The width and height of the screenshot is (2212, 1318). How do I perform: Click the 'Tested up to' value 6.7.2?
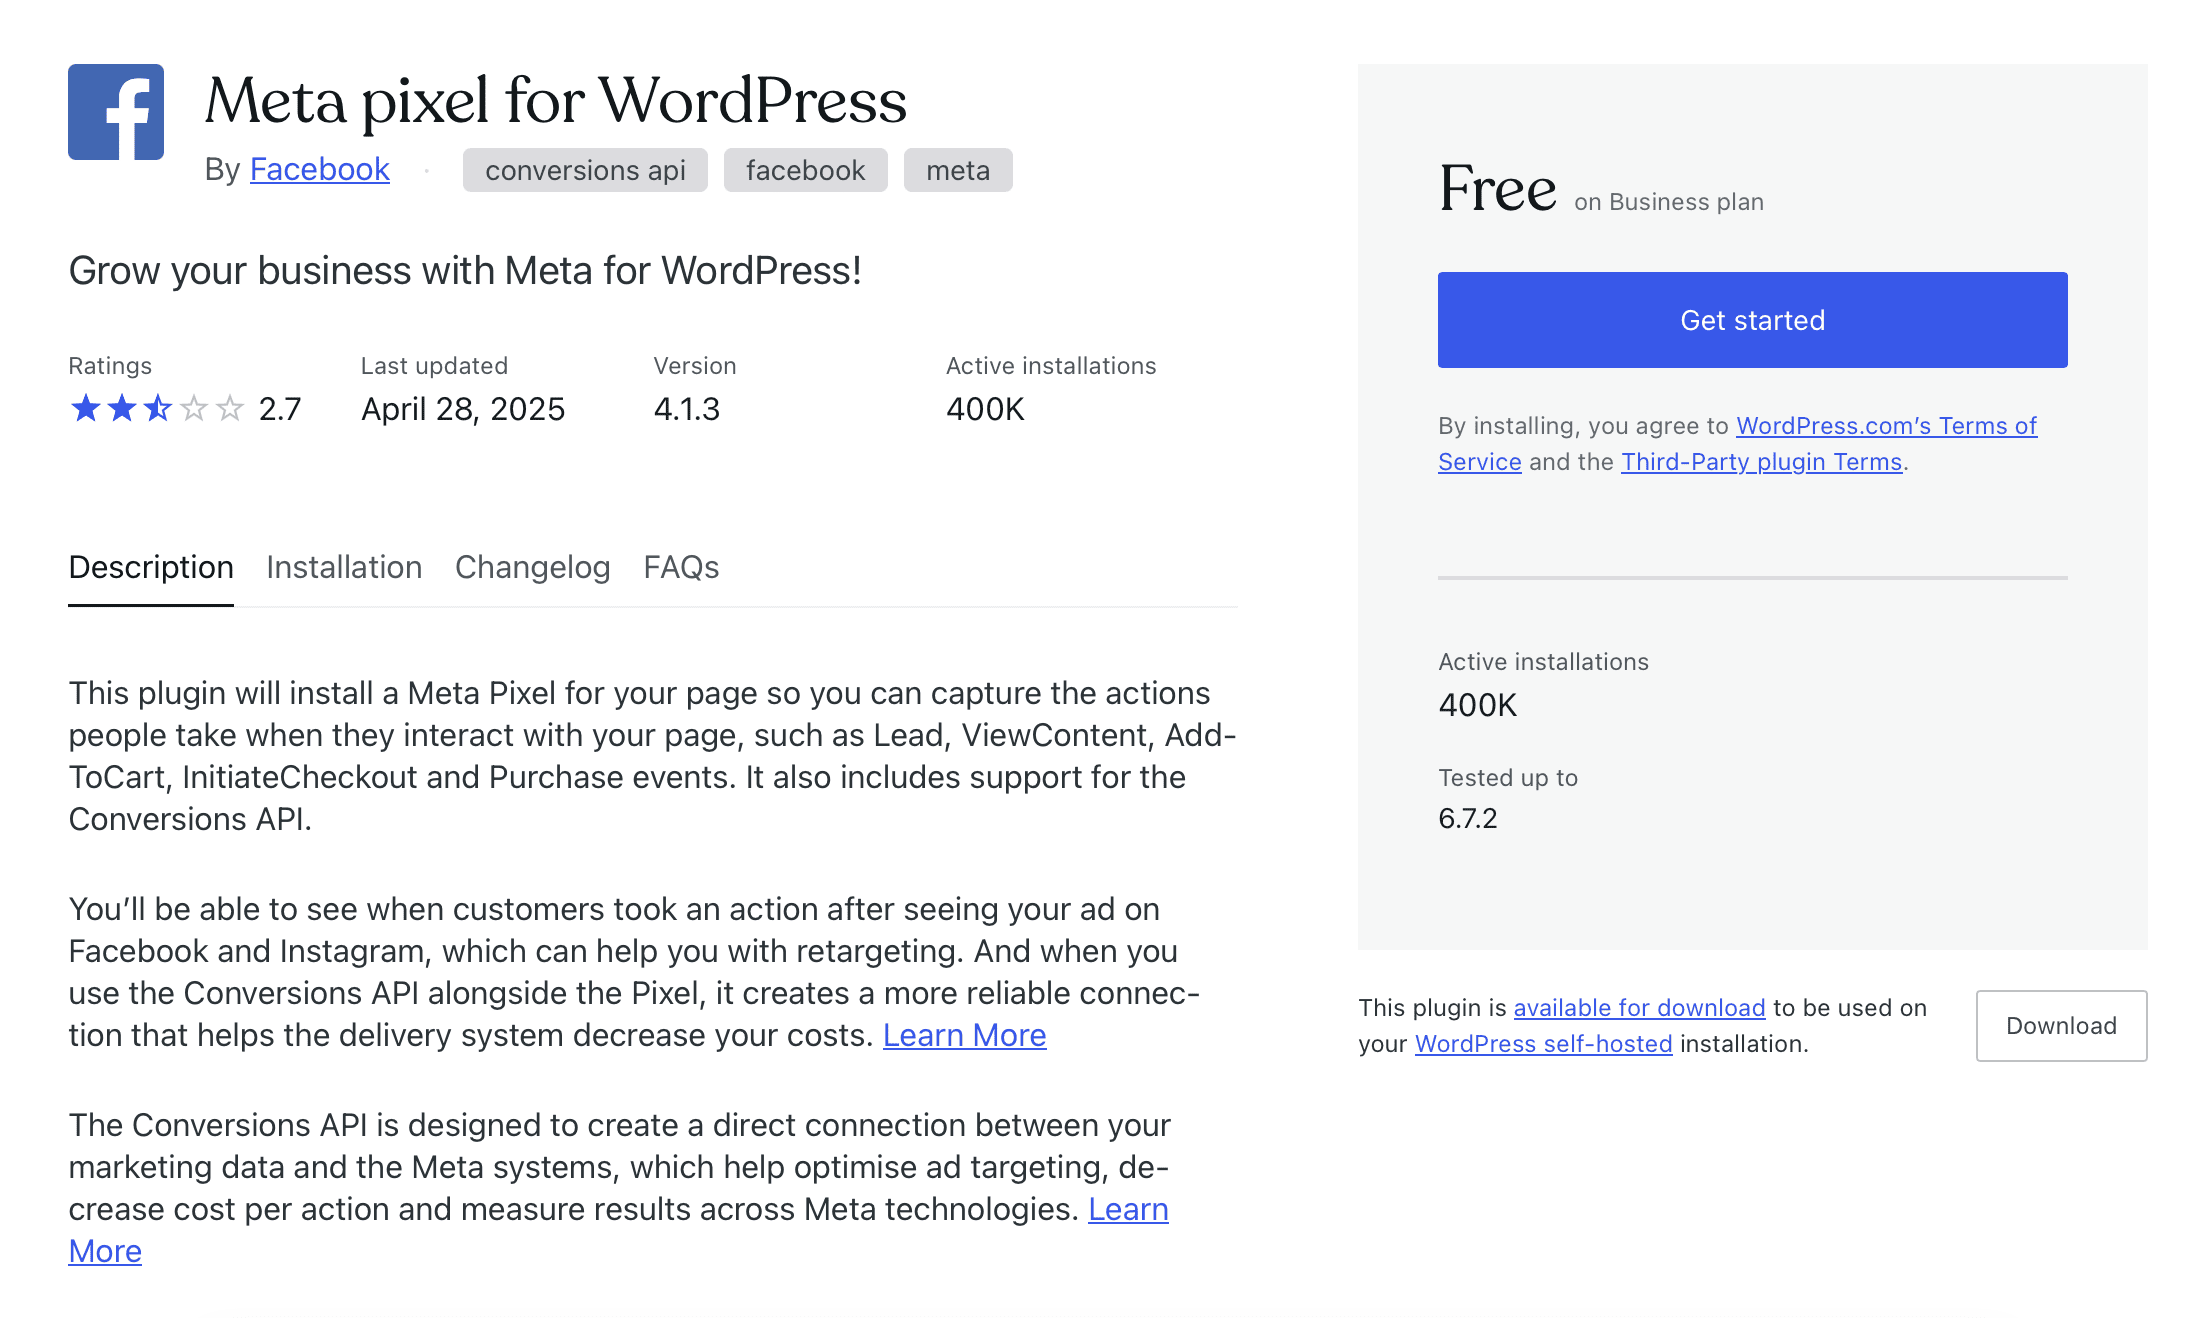[1467, 819]
